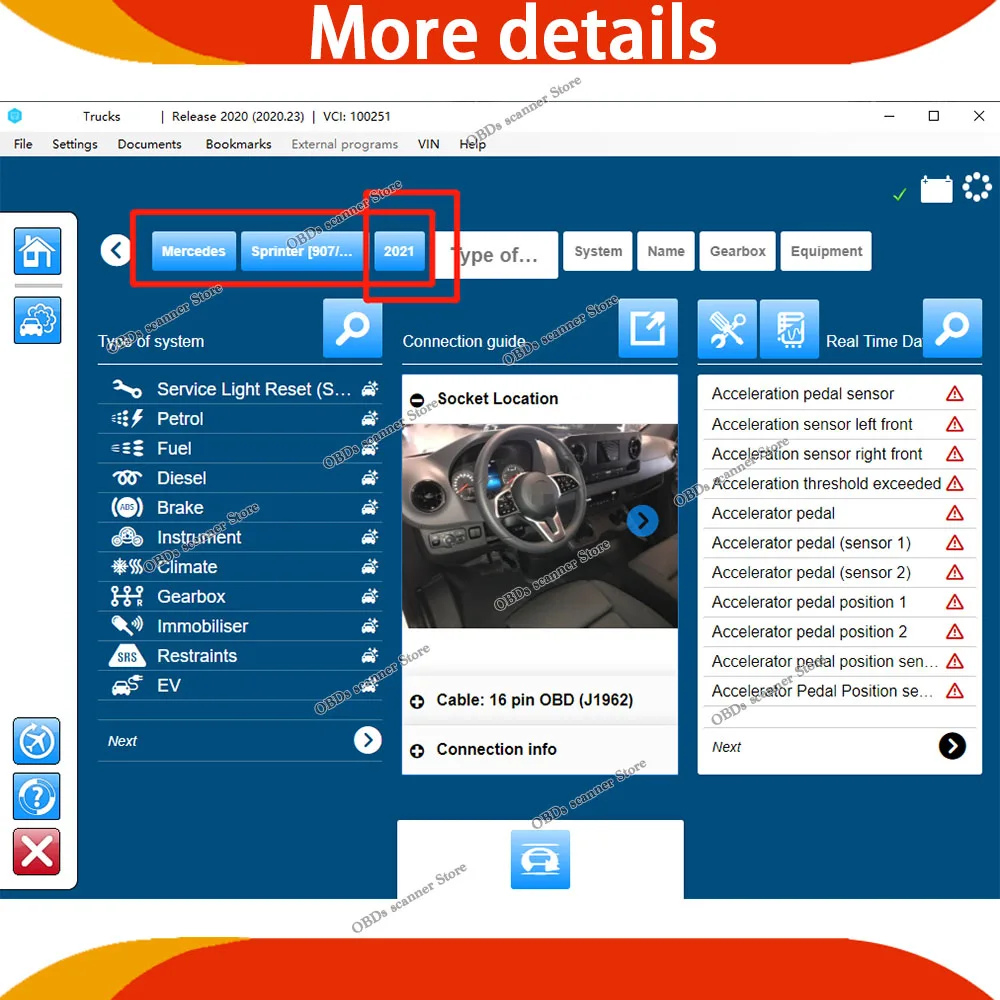This screenshot has height=1000, width=1000.
Task: Select the Petrol system type
Action: click(x=240, y=419)
